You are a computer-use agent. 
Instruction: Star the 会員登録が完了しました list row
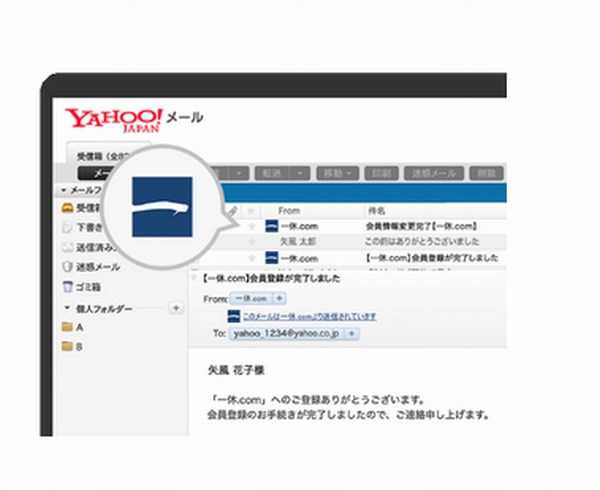[x=251, y=258]
